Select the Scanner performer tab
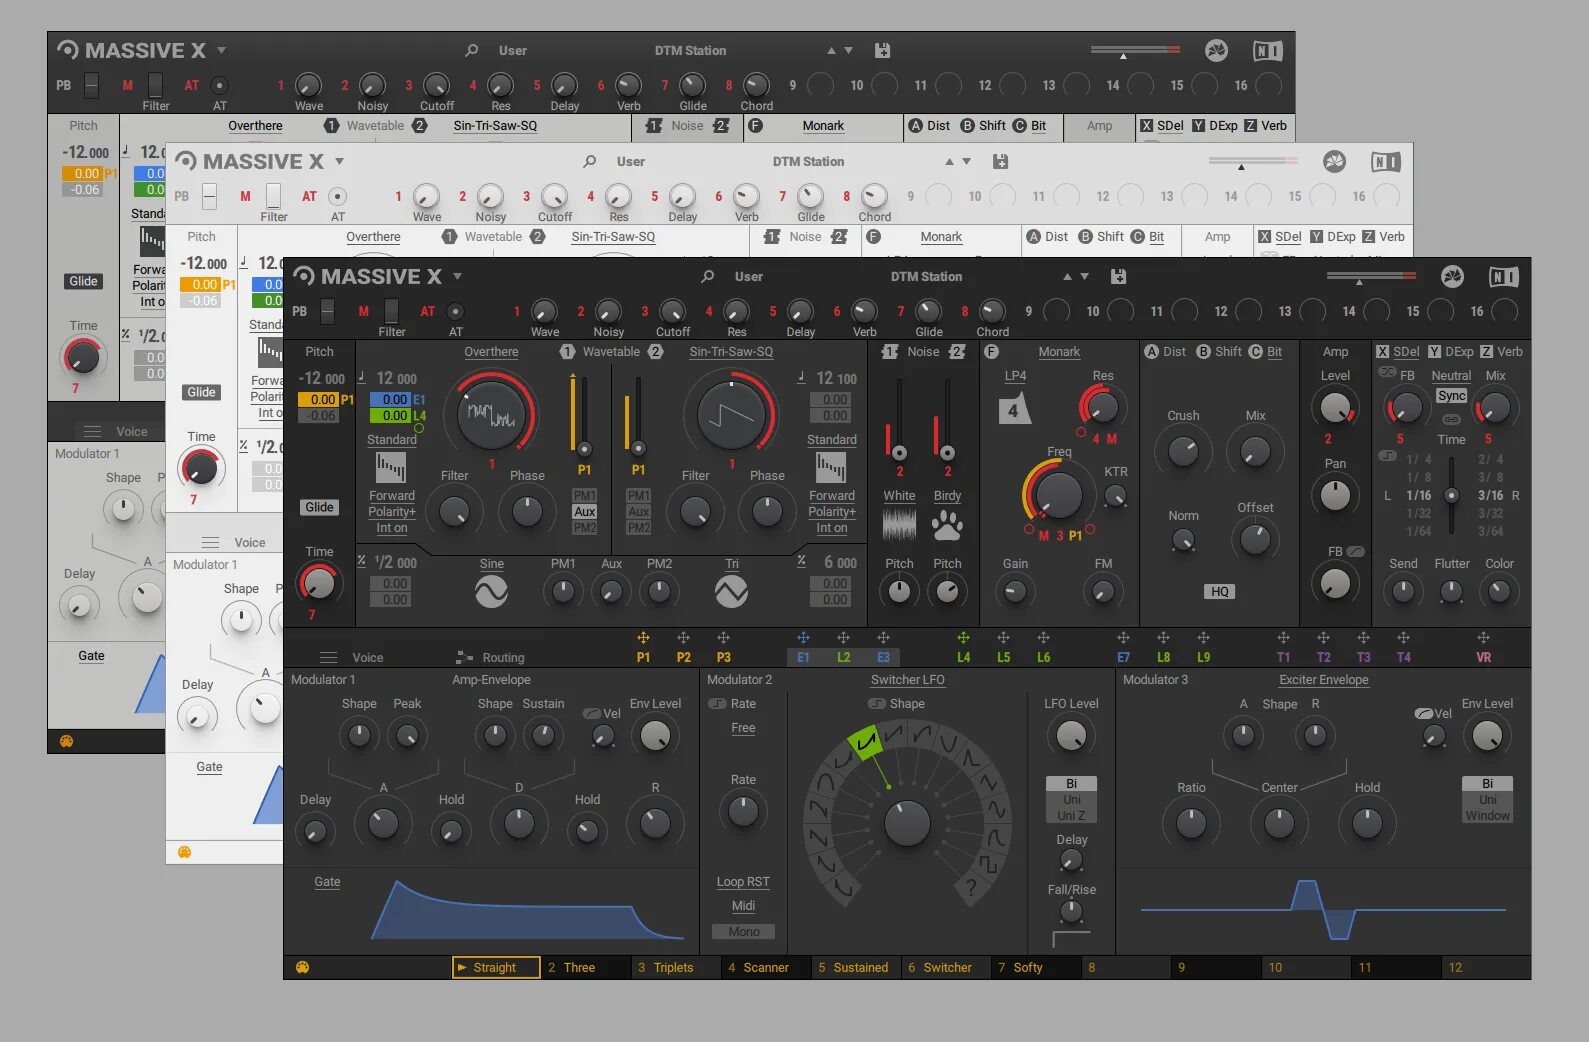The width and height of the screenshot is (1589, 1042). point(765,967)
